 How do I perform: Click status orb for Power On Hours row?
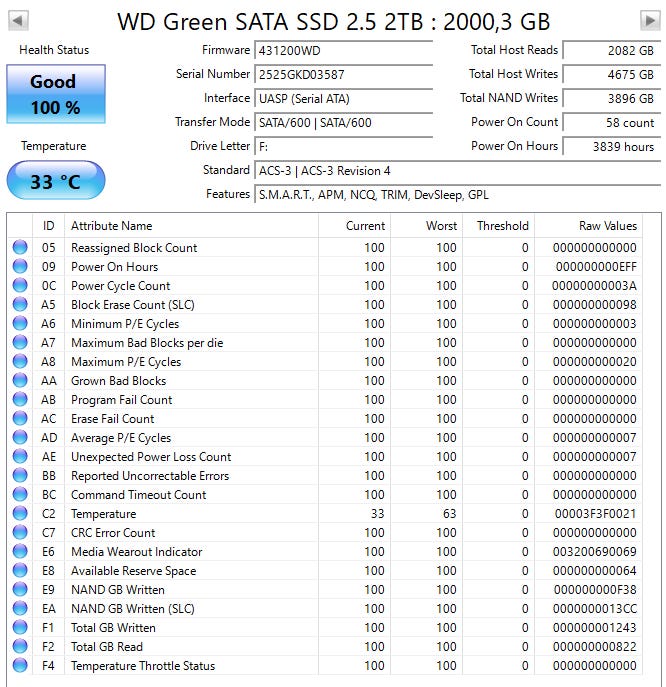click(x=20, y=266)
